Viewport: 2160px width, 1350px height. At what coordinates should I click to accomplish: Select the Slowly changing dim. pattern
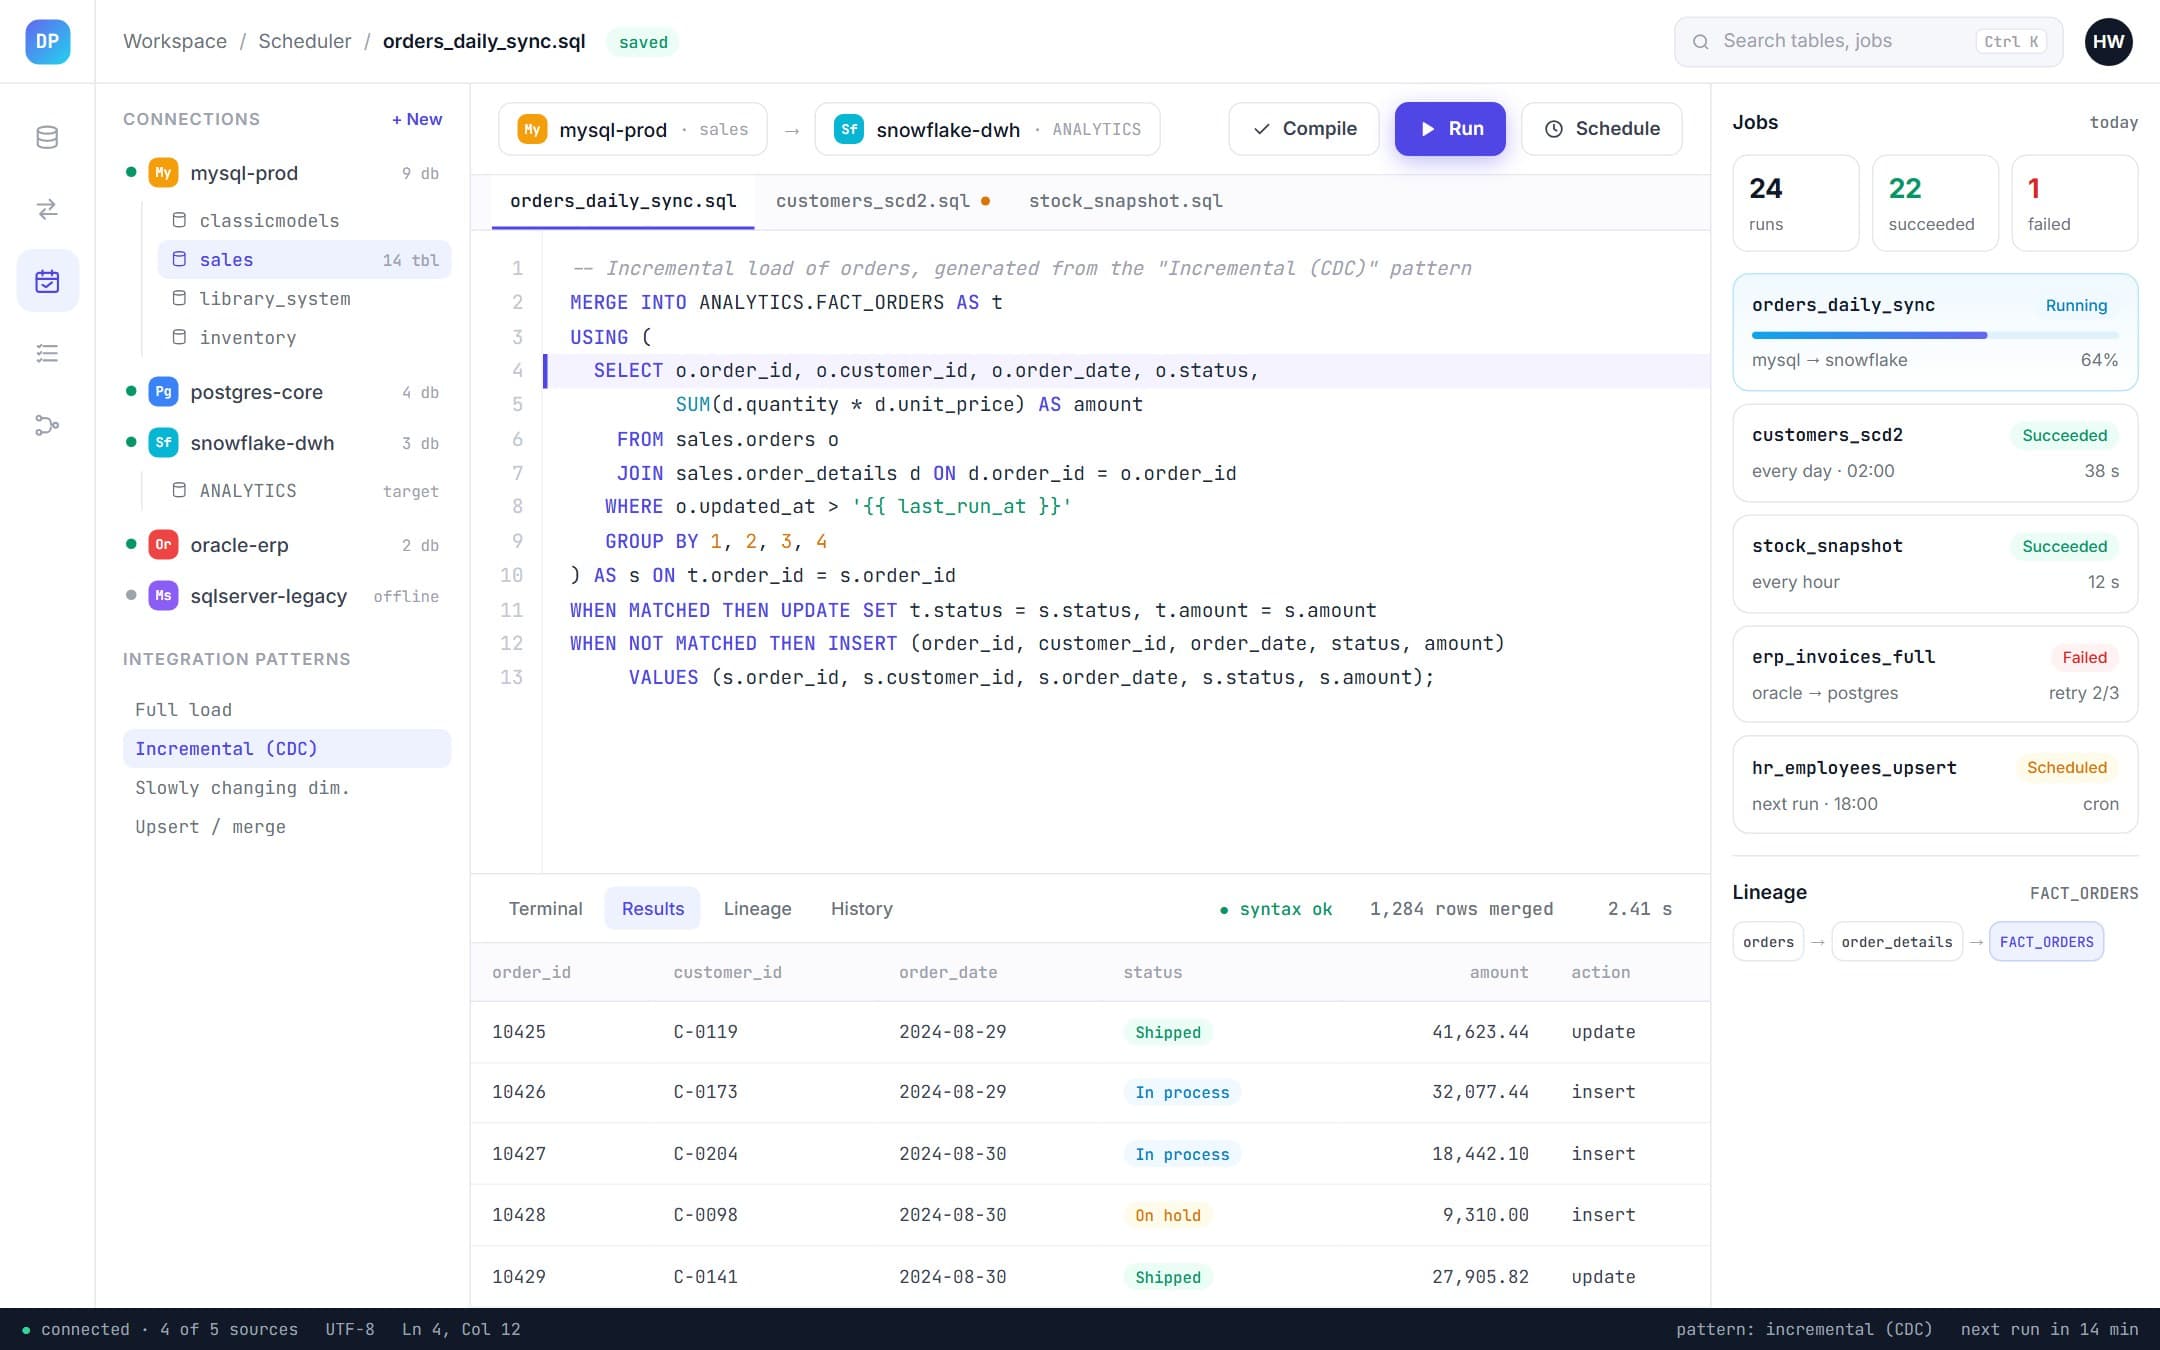286,788
